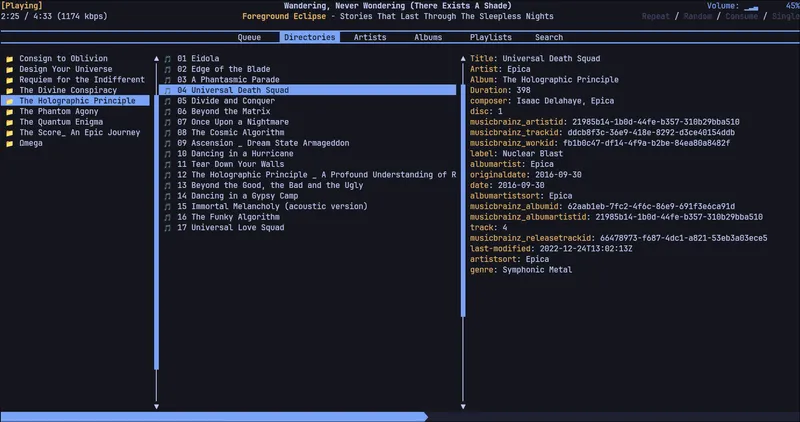Image resolution: width=800 pixels, height=422 pixels.
Task: Click the metadata panel scroll down arrow
Action: pyautogui.click(x=463, y=407)
